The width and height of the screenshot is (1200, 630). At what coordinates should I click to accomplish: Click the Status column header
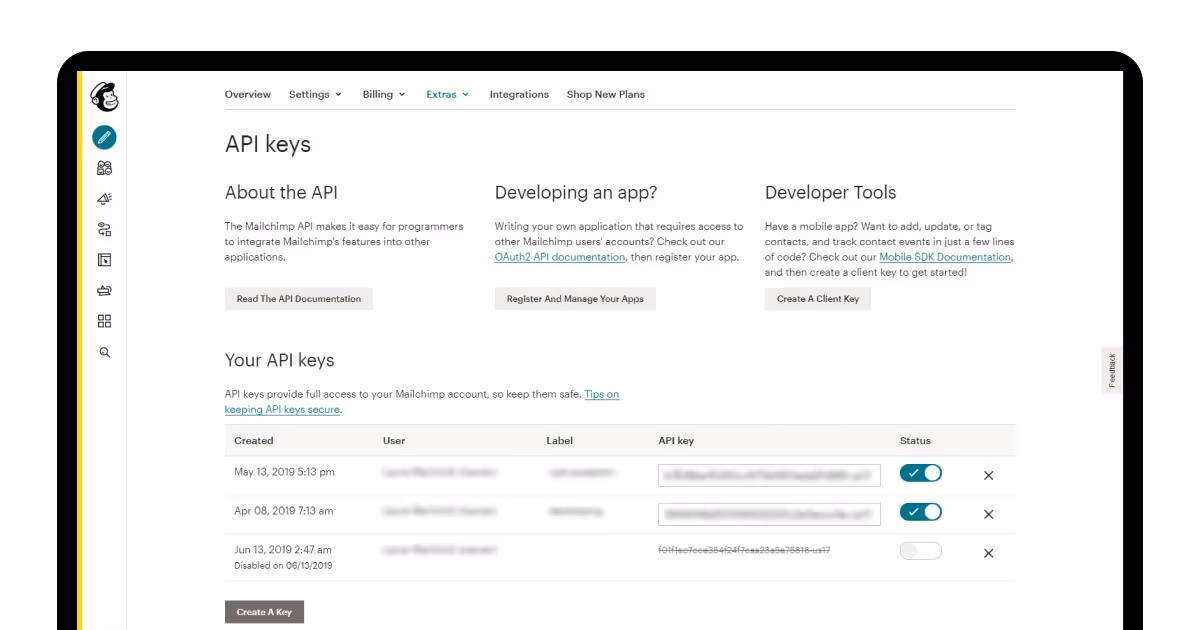pos(915,440)
